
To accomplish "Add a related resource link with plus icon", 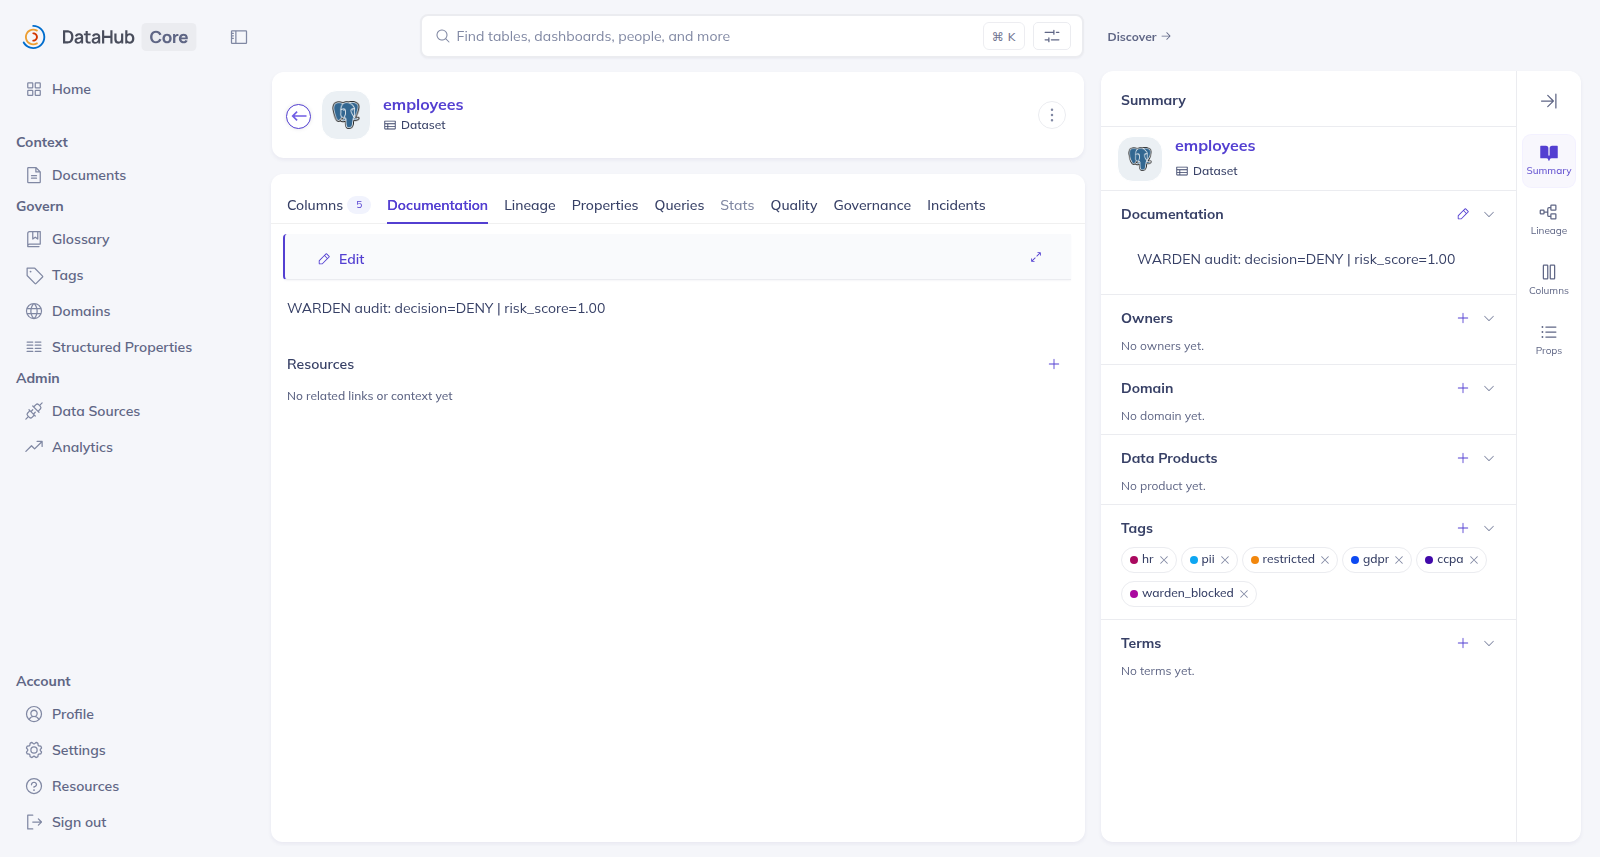I will [x=1054, y=364].
